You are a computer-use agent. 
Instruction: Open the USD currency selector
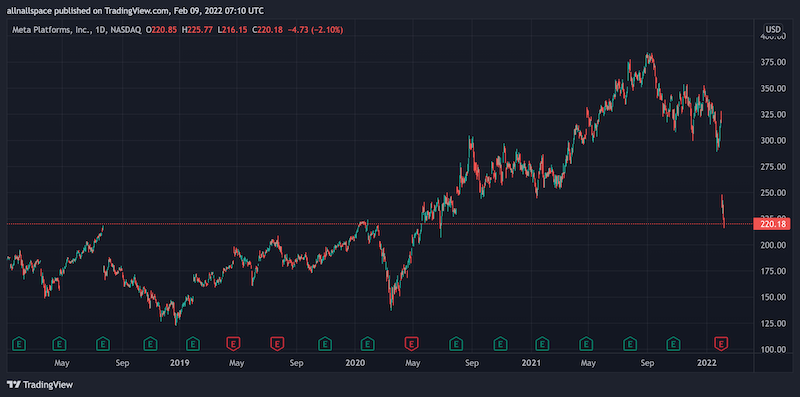pos(772,29)
